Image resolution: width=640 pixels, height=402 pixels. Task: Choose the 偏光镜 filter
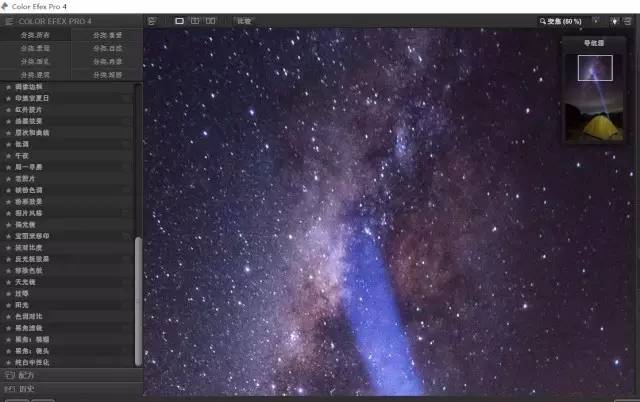pos(67,225)
